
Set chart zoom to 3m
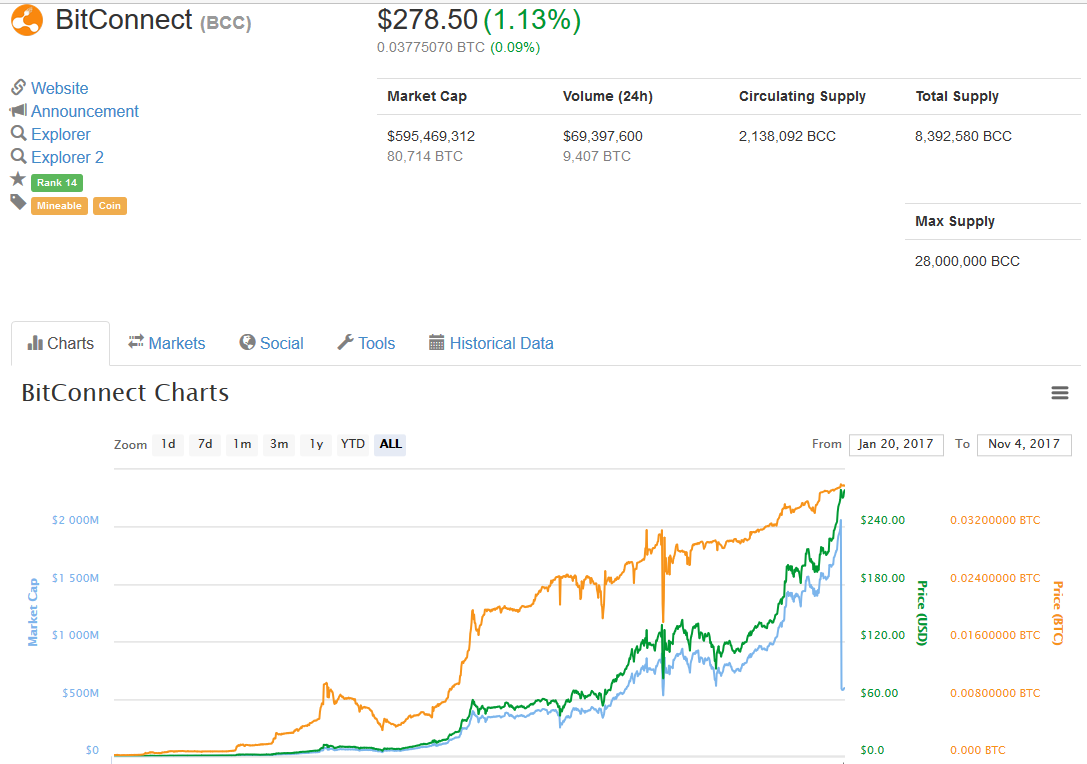279,444
